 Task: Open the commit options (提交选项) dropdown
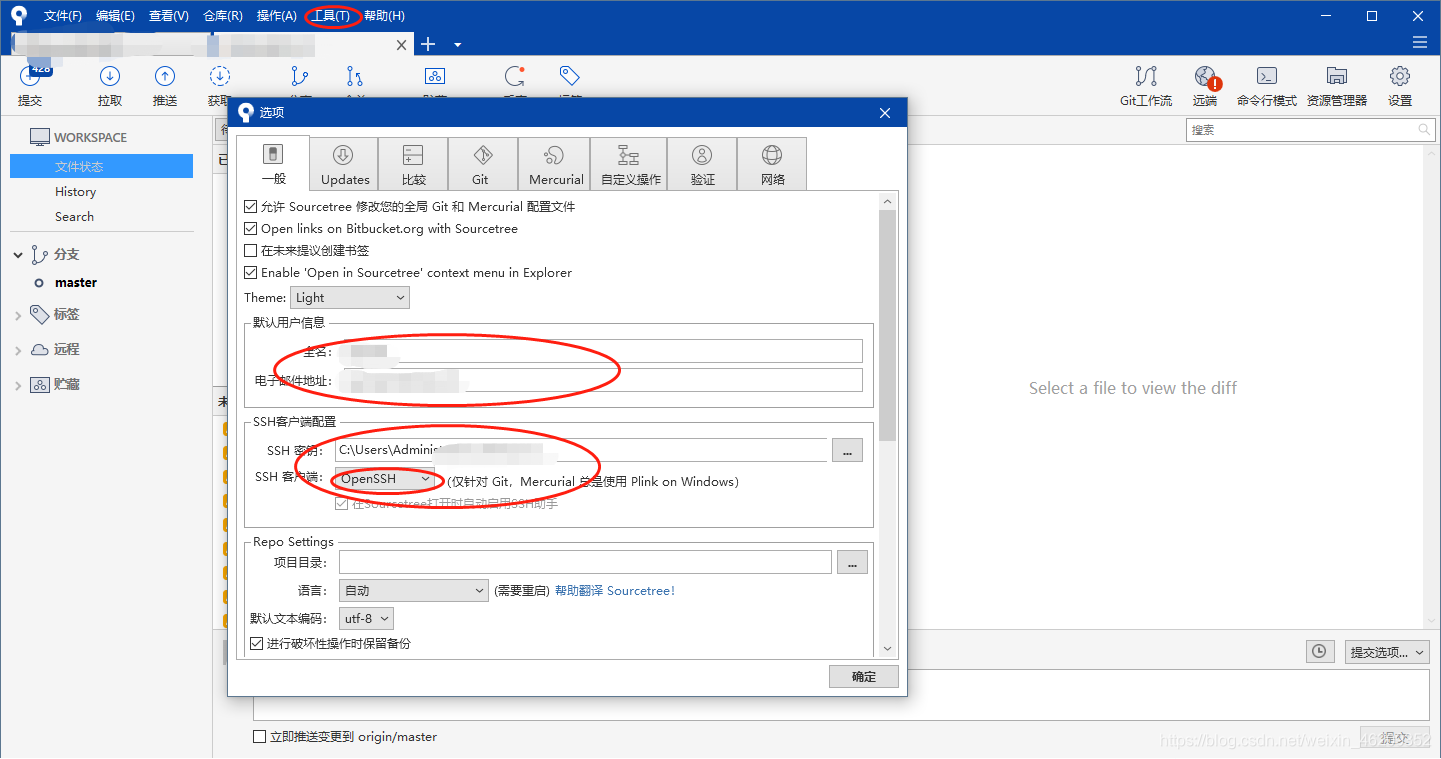[1387, 652]
